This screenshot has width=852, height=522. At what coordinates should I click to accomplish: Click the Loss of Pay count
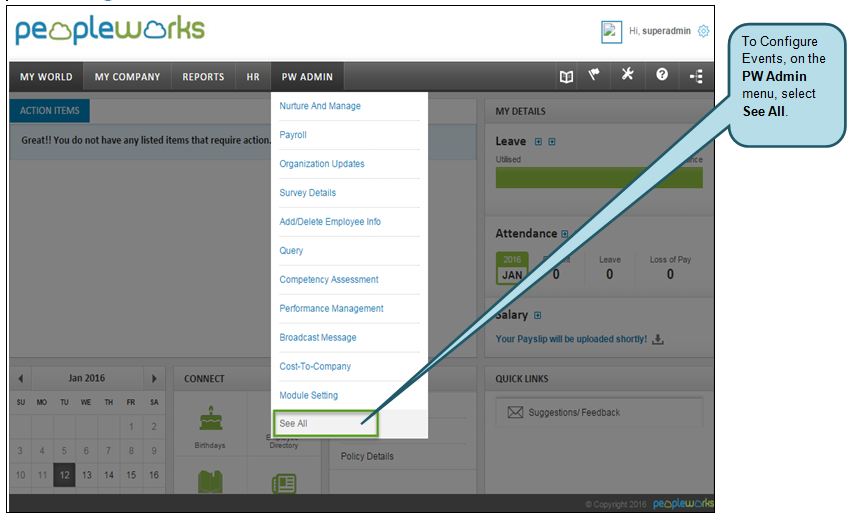tap(670, 274)
